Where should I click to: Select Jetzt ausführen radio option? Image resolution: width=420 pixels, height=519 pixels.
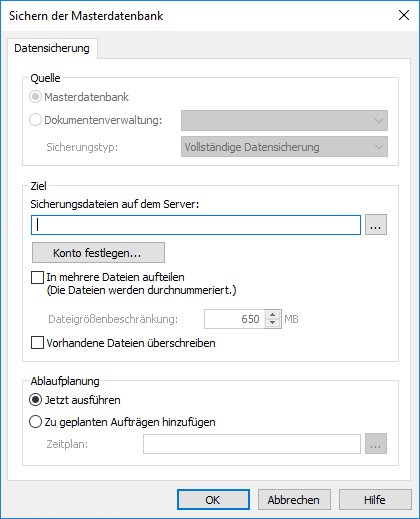tap(35, 400)
